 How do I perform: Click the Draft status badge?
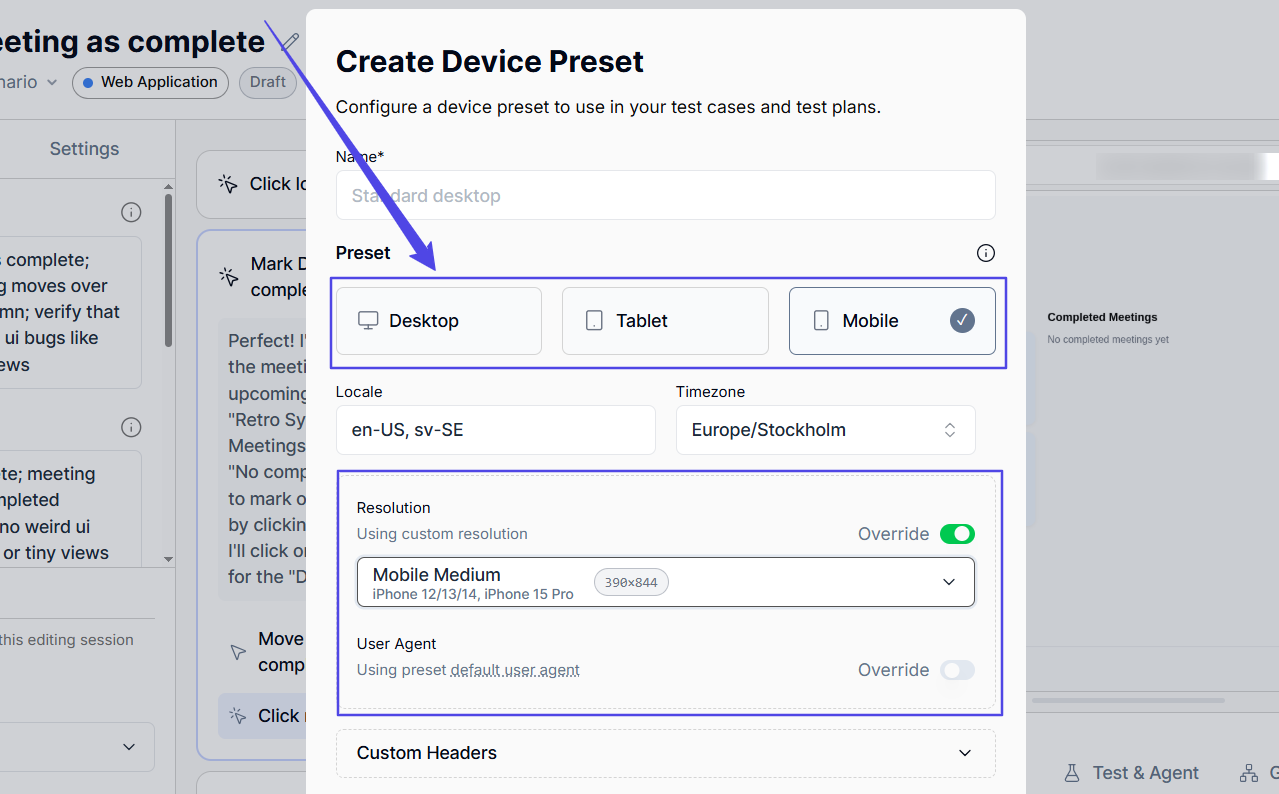[x=267, y=83]
